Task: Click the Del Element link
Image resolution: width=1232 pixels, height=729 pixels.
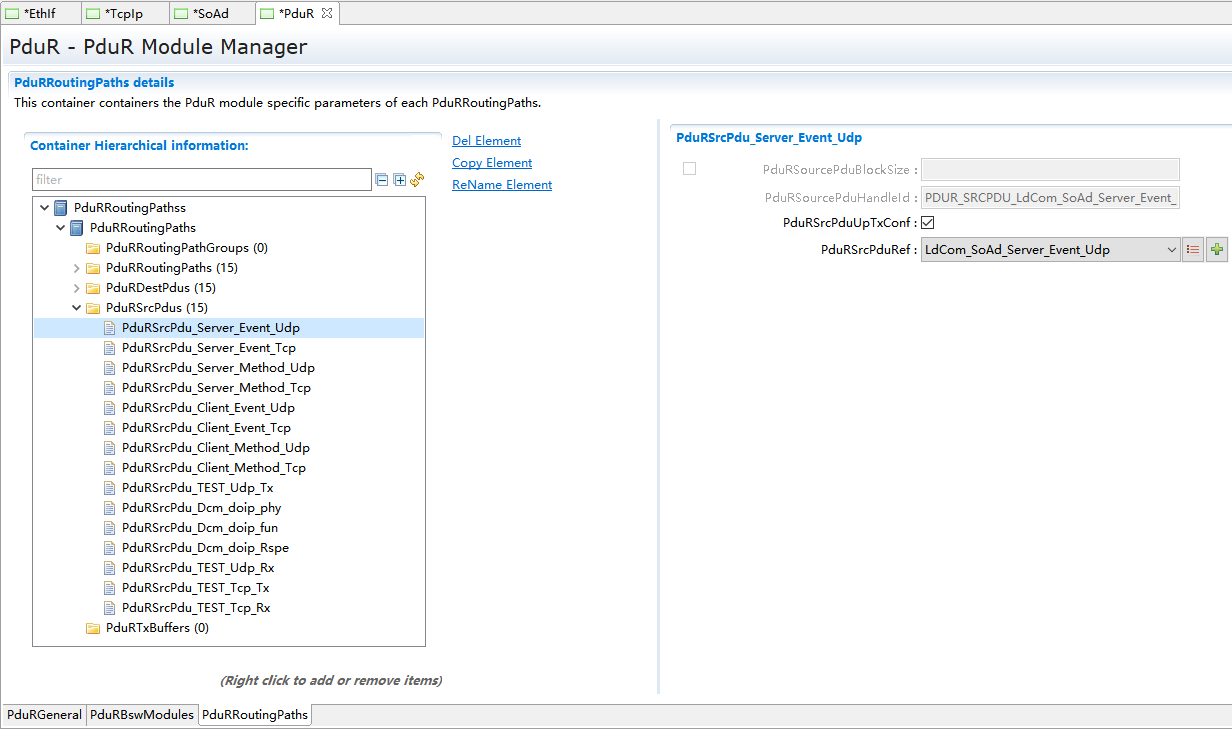Action: 486,141
